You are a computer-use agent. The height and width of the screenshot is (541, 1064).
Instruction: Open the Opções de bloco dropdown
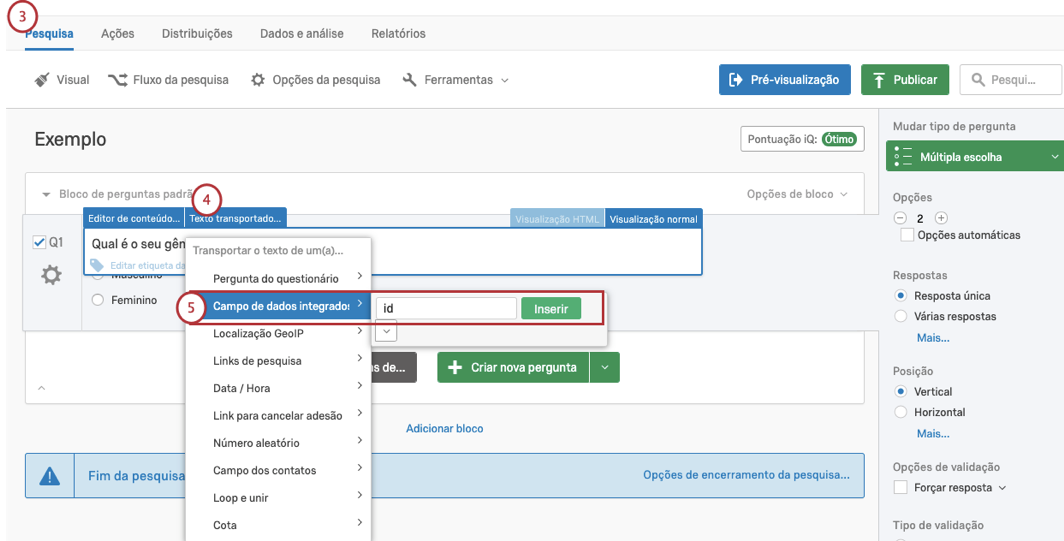pos(797,194)
